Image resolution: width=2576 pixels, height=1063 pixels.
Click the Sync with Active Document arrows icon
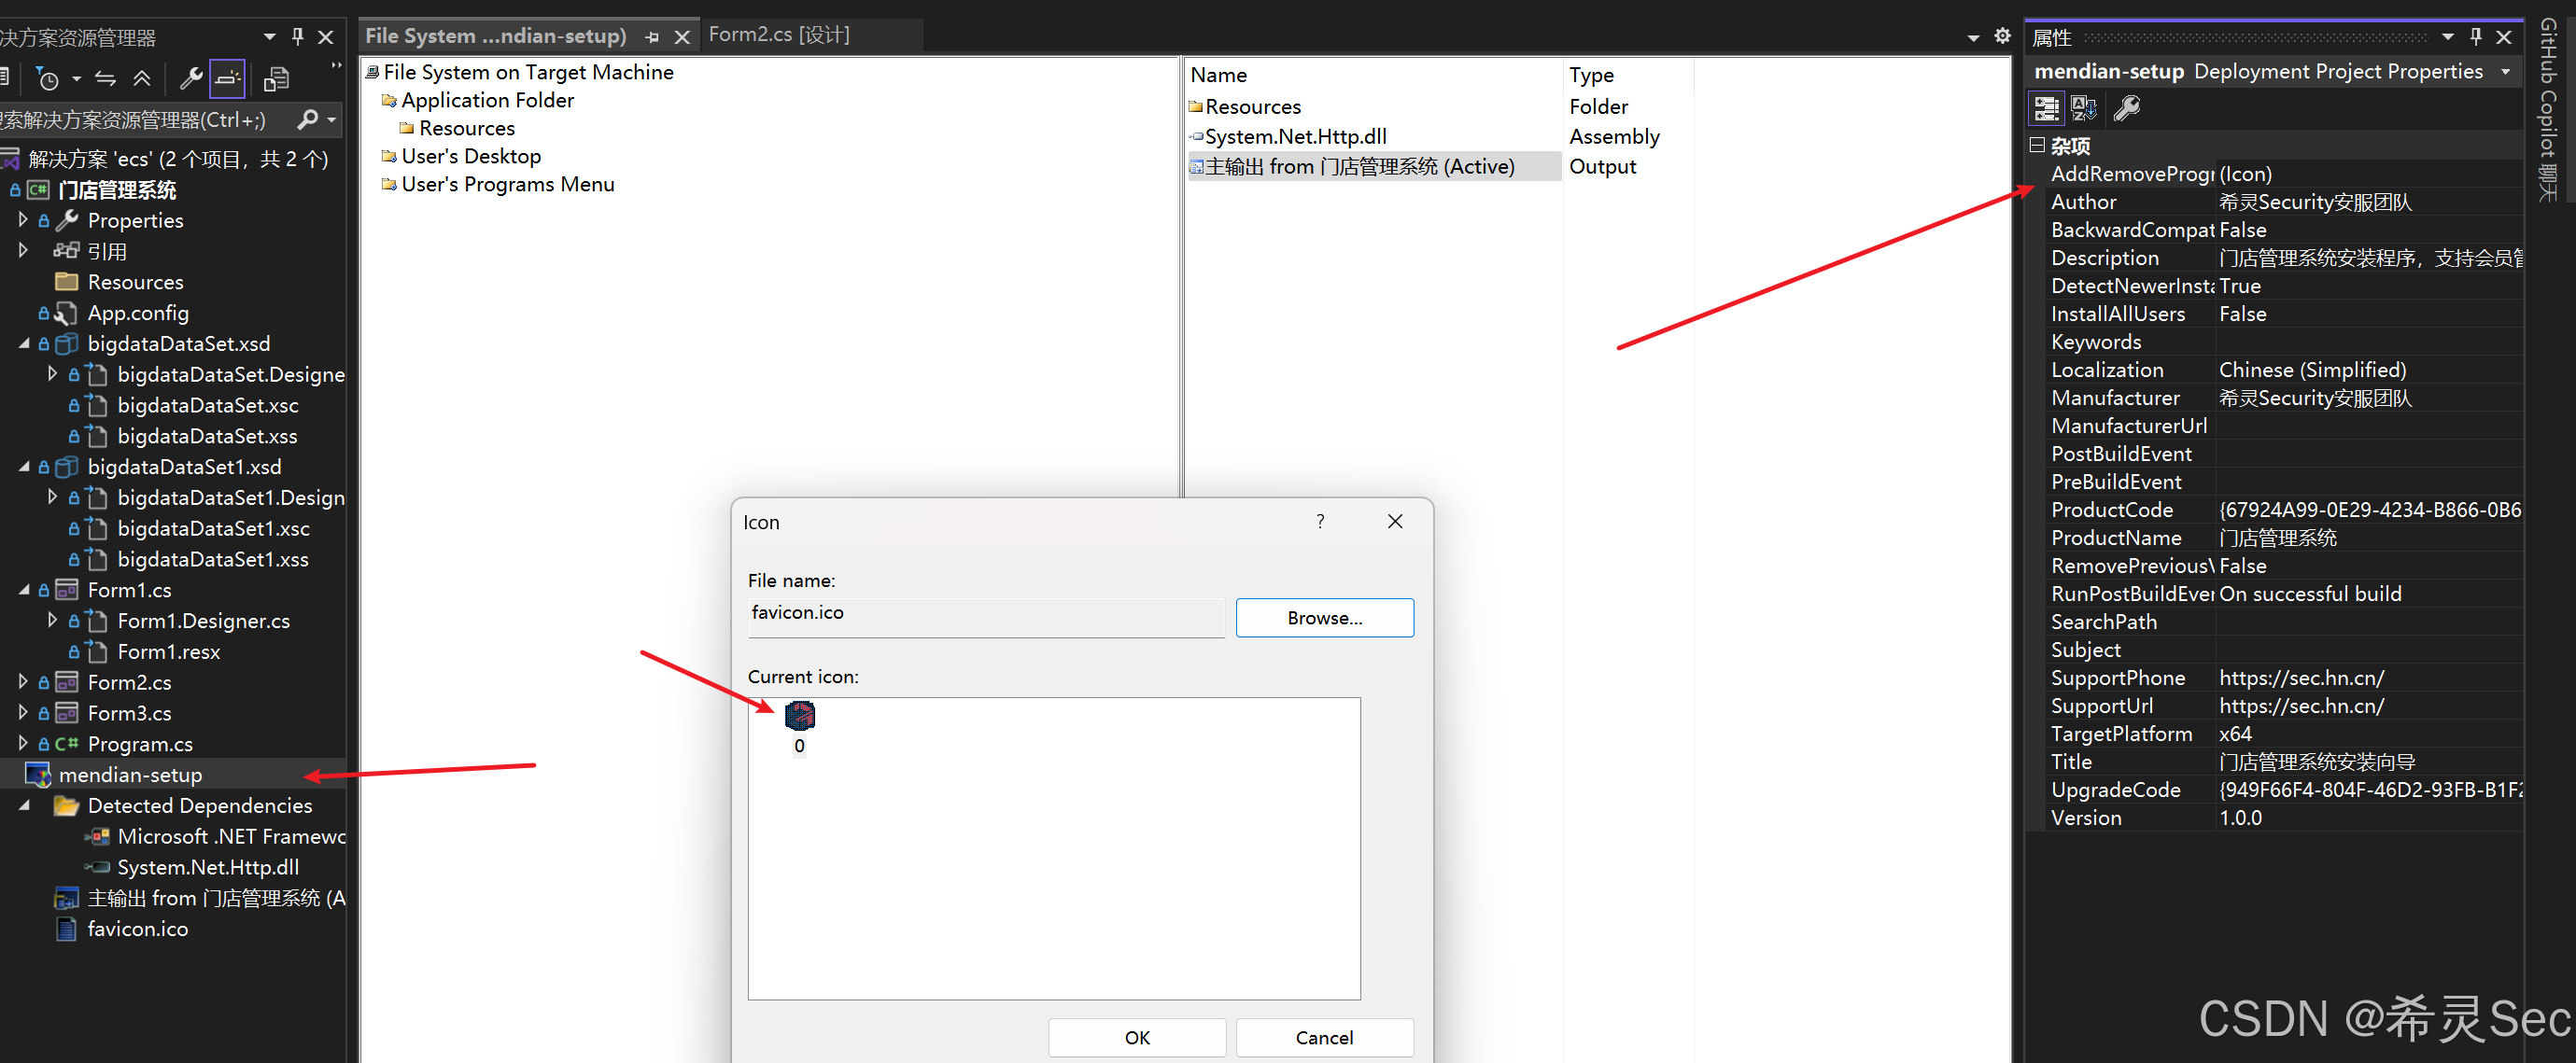coord(105,79)
